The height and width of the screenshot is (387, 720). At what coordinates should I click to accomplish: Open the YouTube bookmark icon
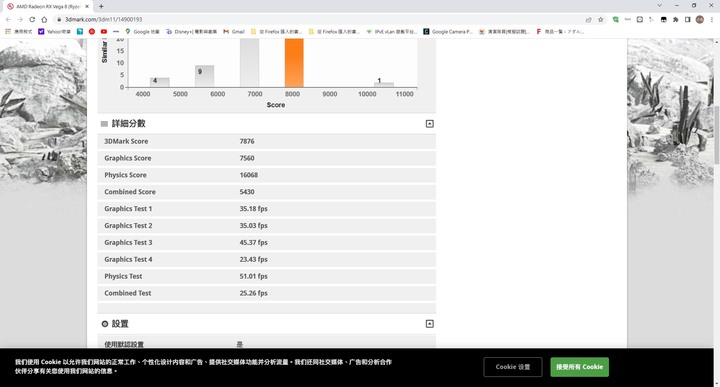pyautogui.click(x=104, y=32)
